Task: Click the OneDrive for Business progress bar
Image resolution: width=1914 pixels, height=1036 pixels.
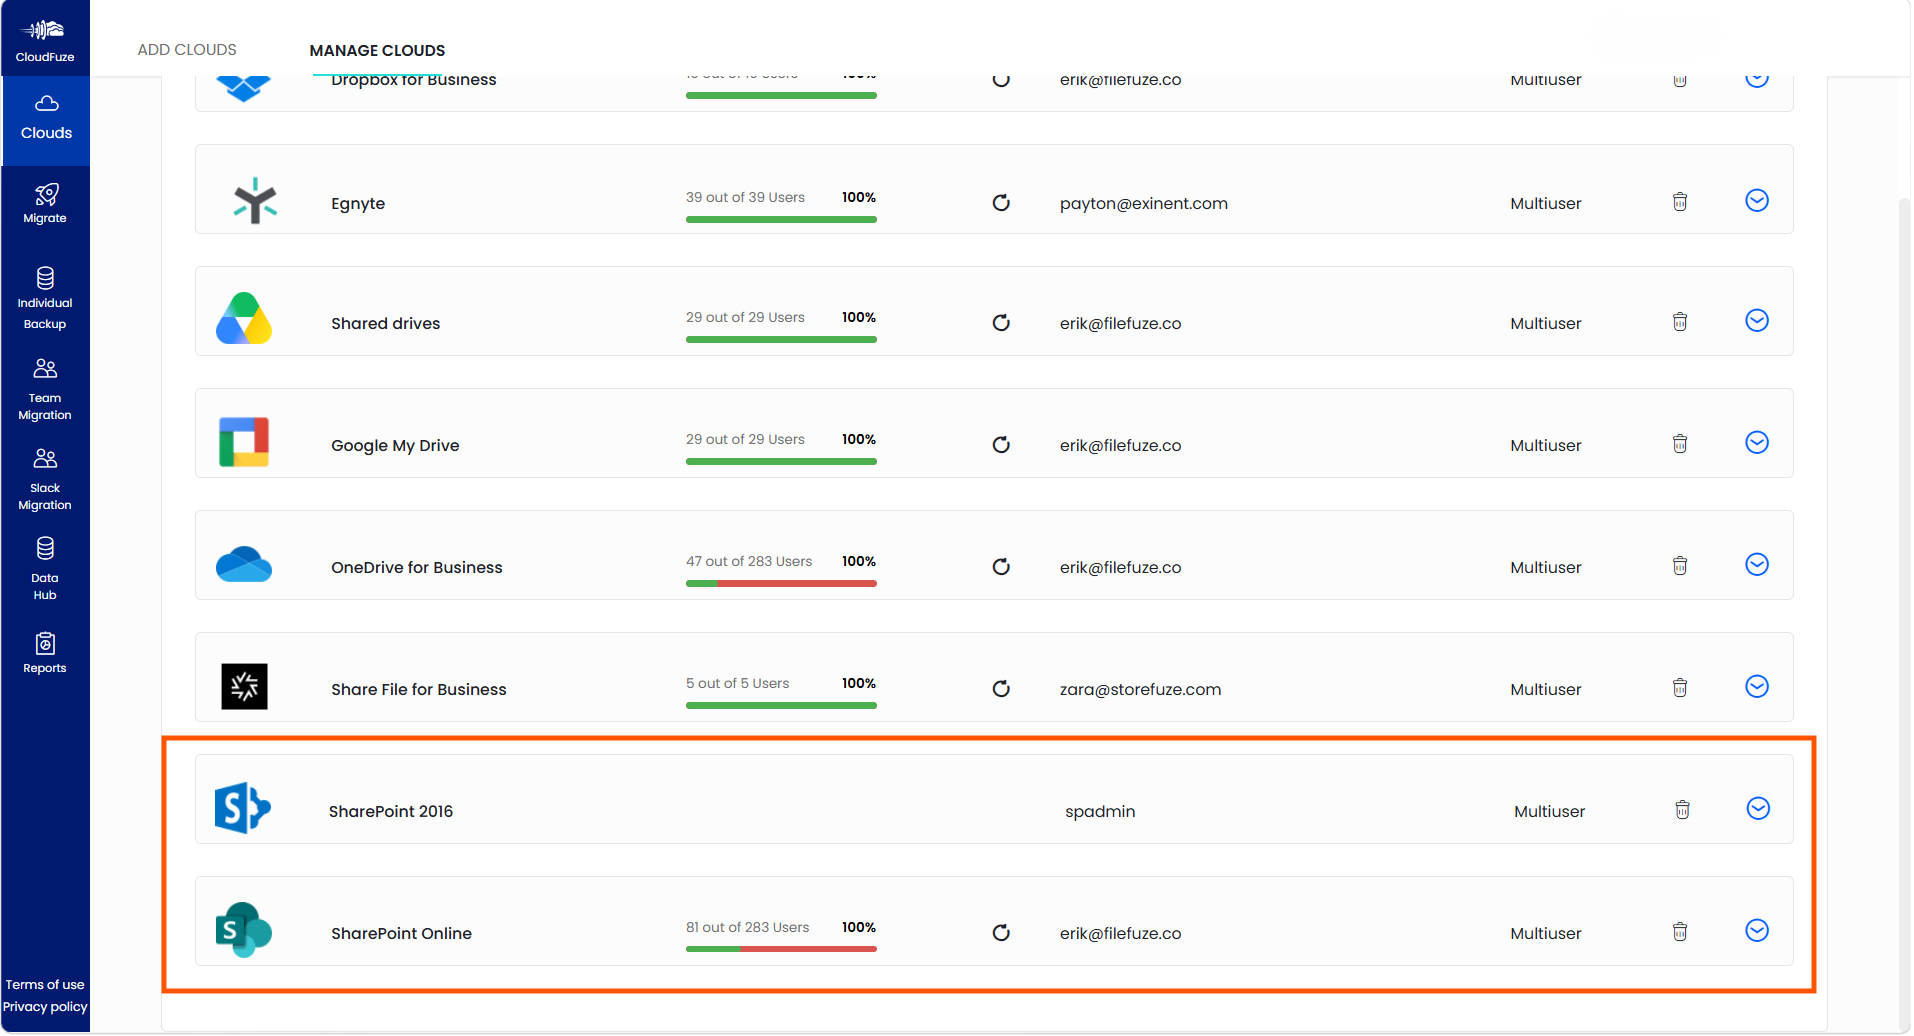Action: (781, 584)
